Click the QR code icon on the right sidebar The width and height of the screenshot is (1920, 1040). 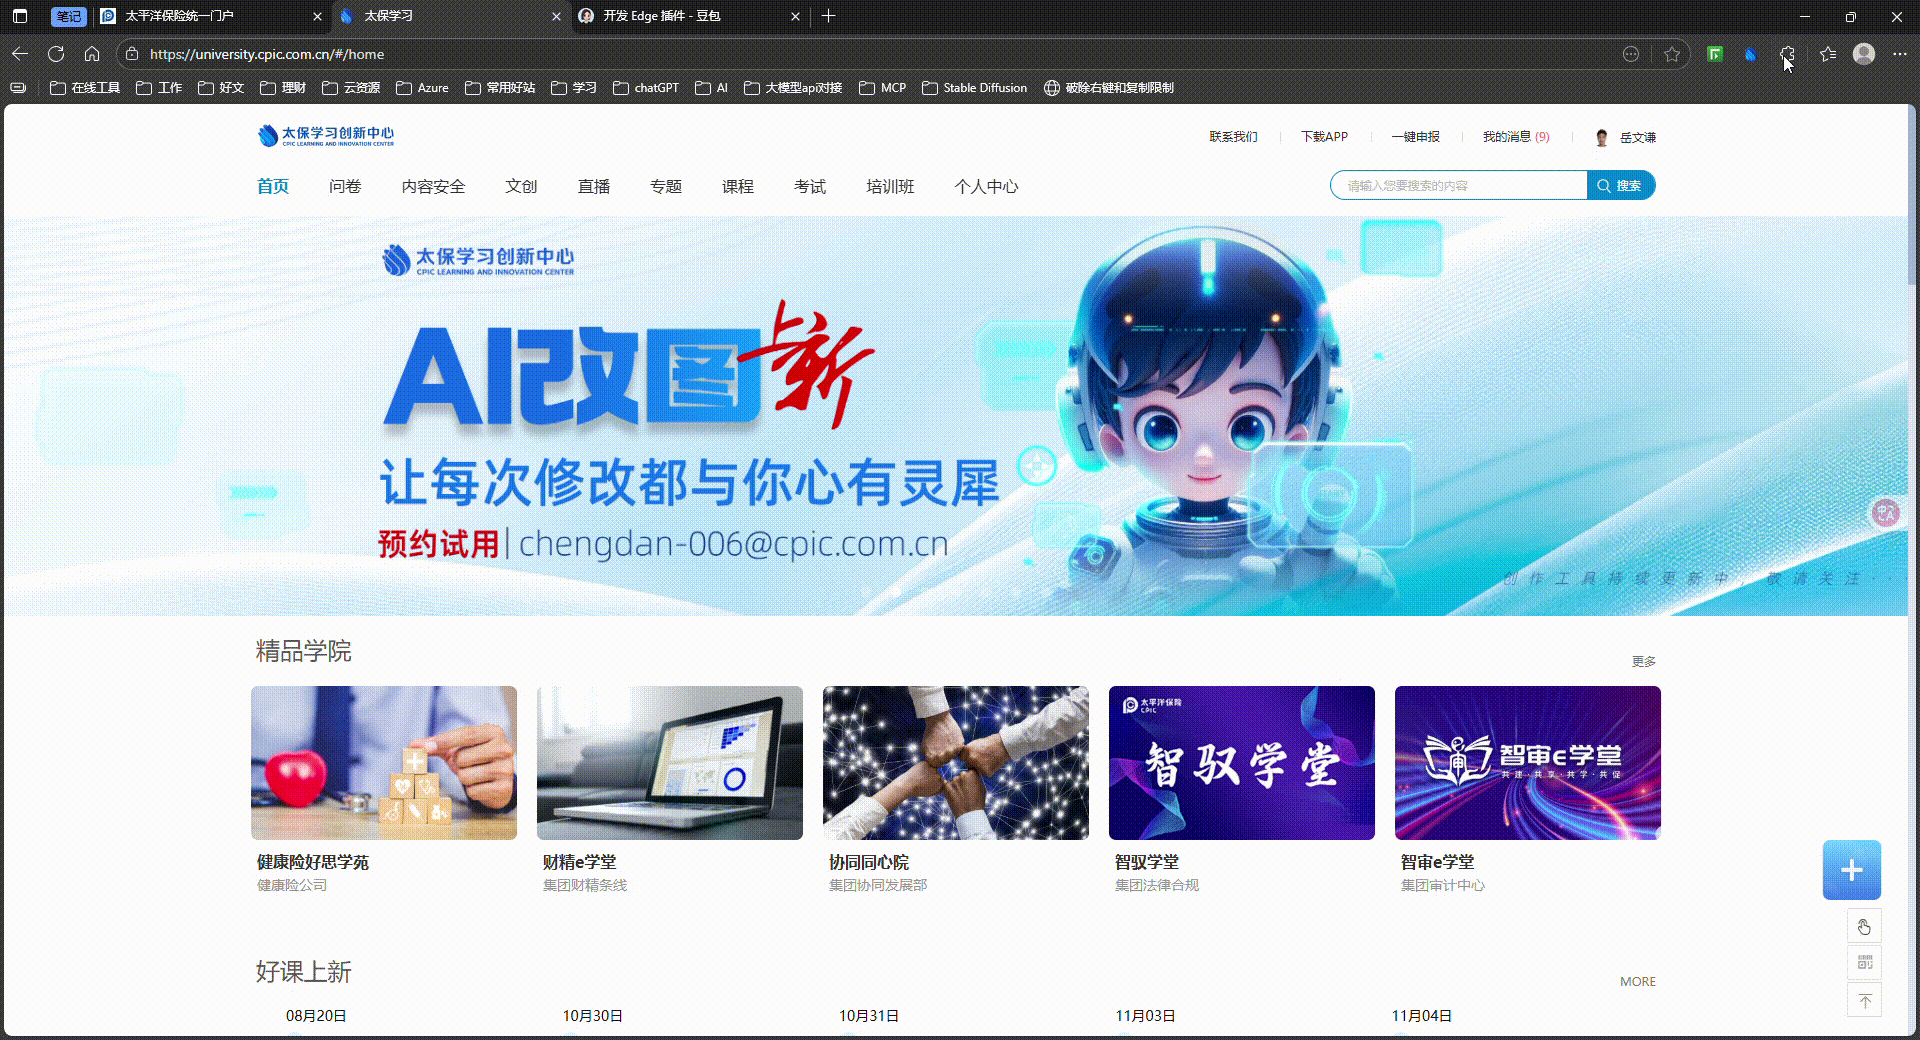point(1864,963)
